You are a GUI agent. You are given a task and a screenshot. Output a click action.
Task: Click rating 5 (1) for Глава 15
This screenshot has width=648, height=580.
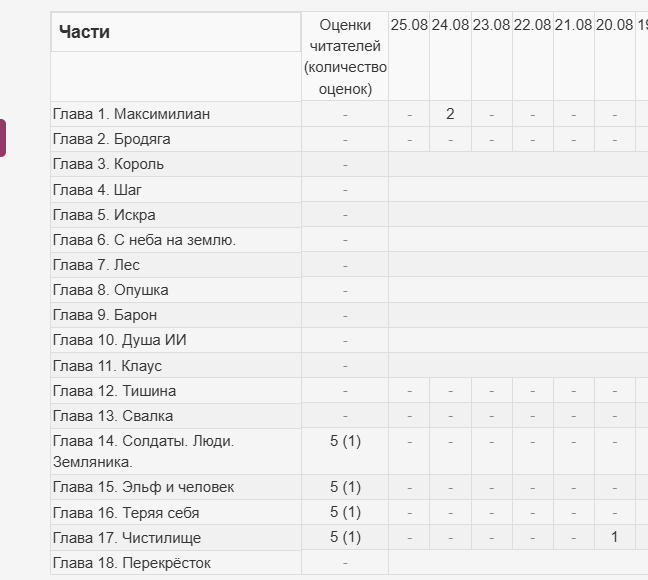pyautogui.click(x=345, y=487)
